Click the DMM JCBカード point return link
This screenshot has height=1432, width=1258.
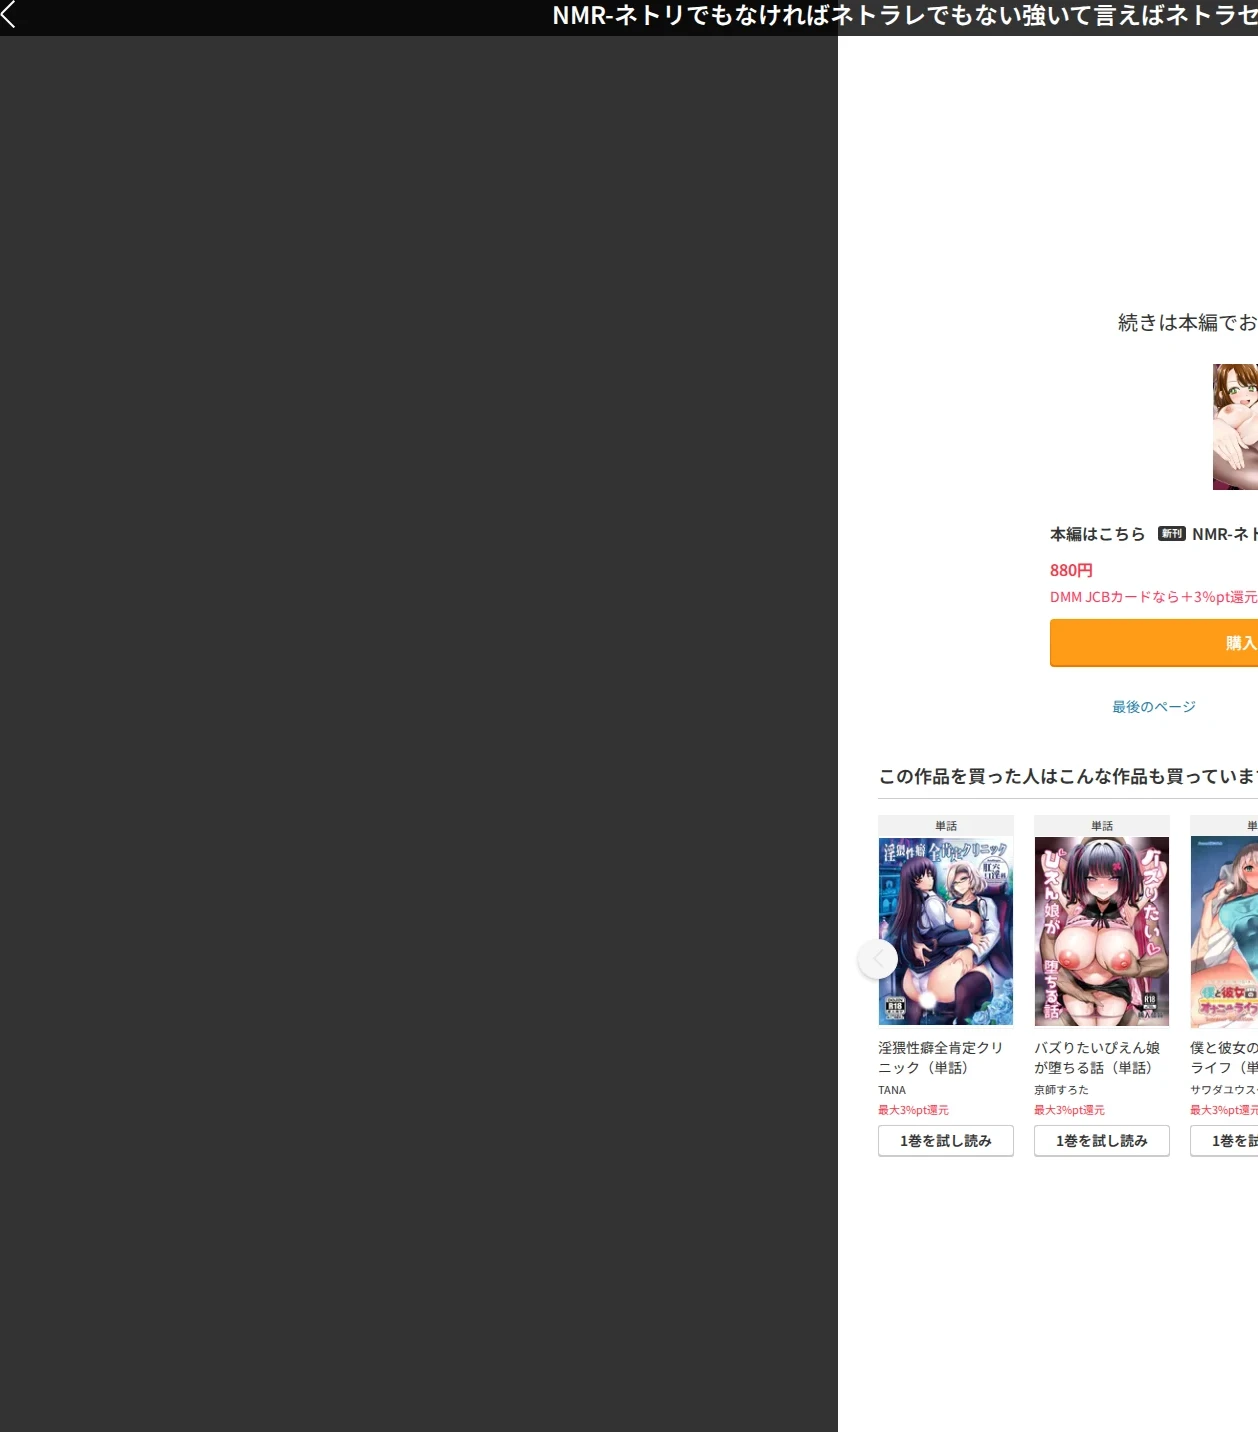[x=1153, y=597]
